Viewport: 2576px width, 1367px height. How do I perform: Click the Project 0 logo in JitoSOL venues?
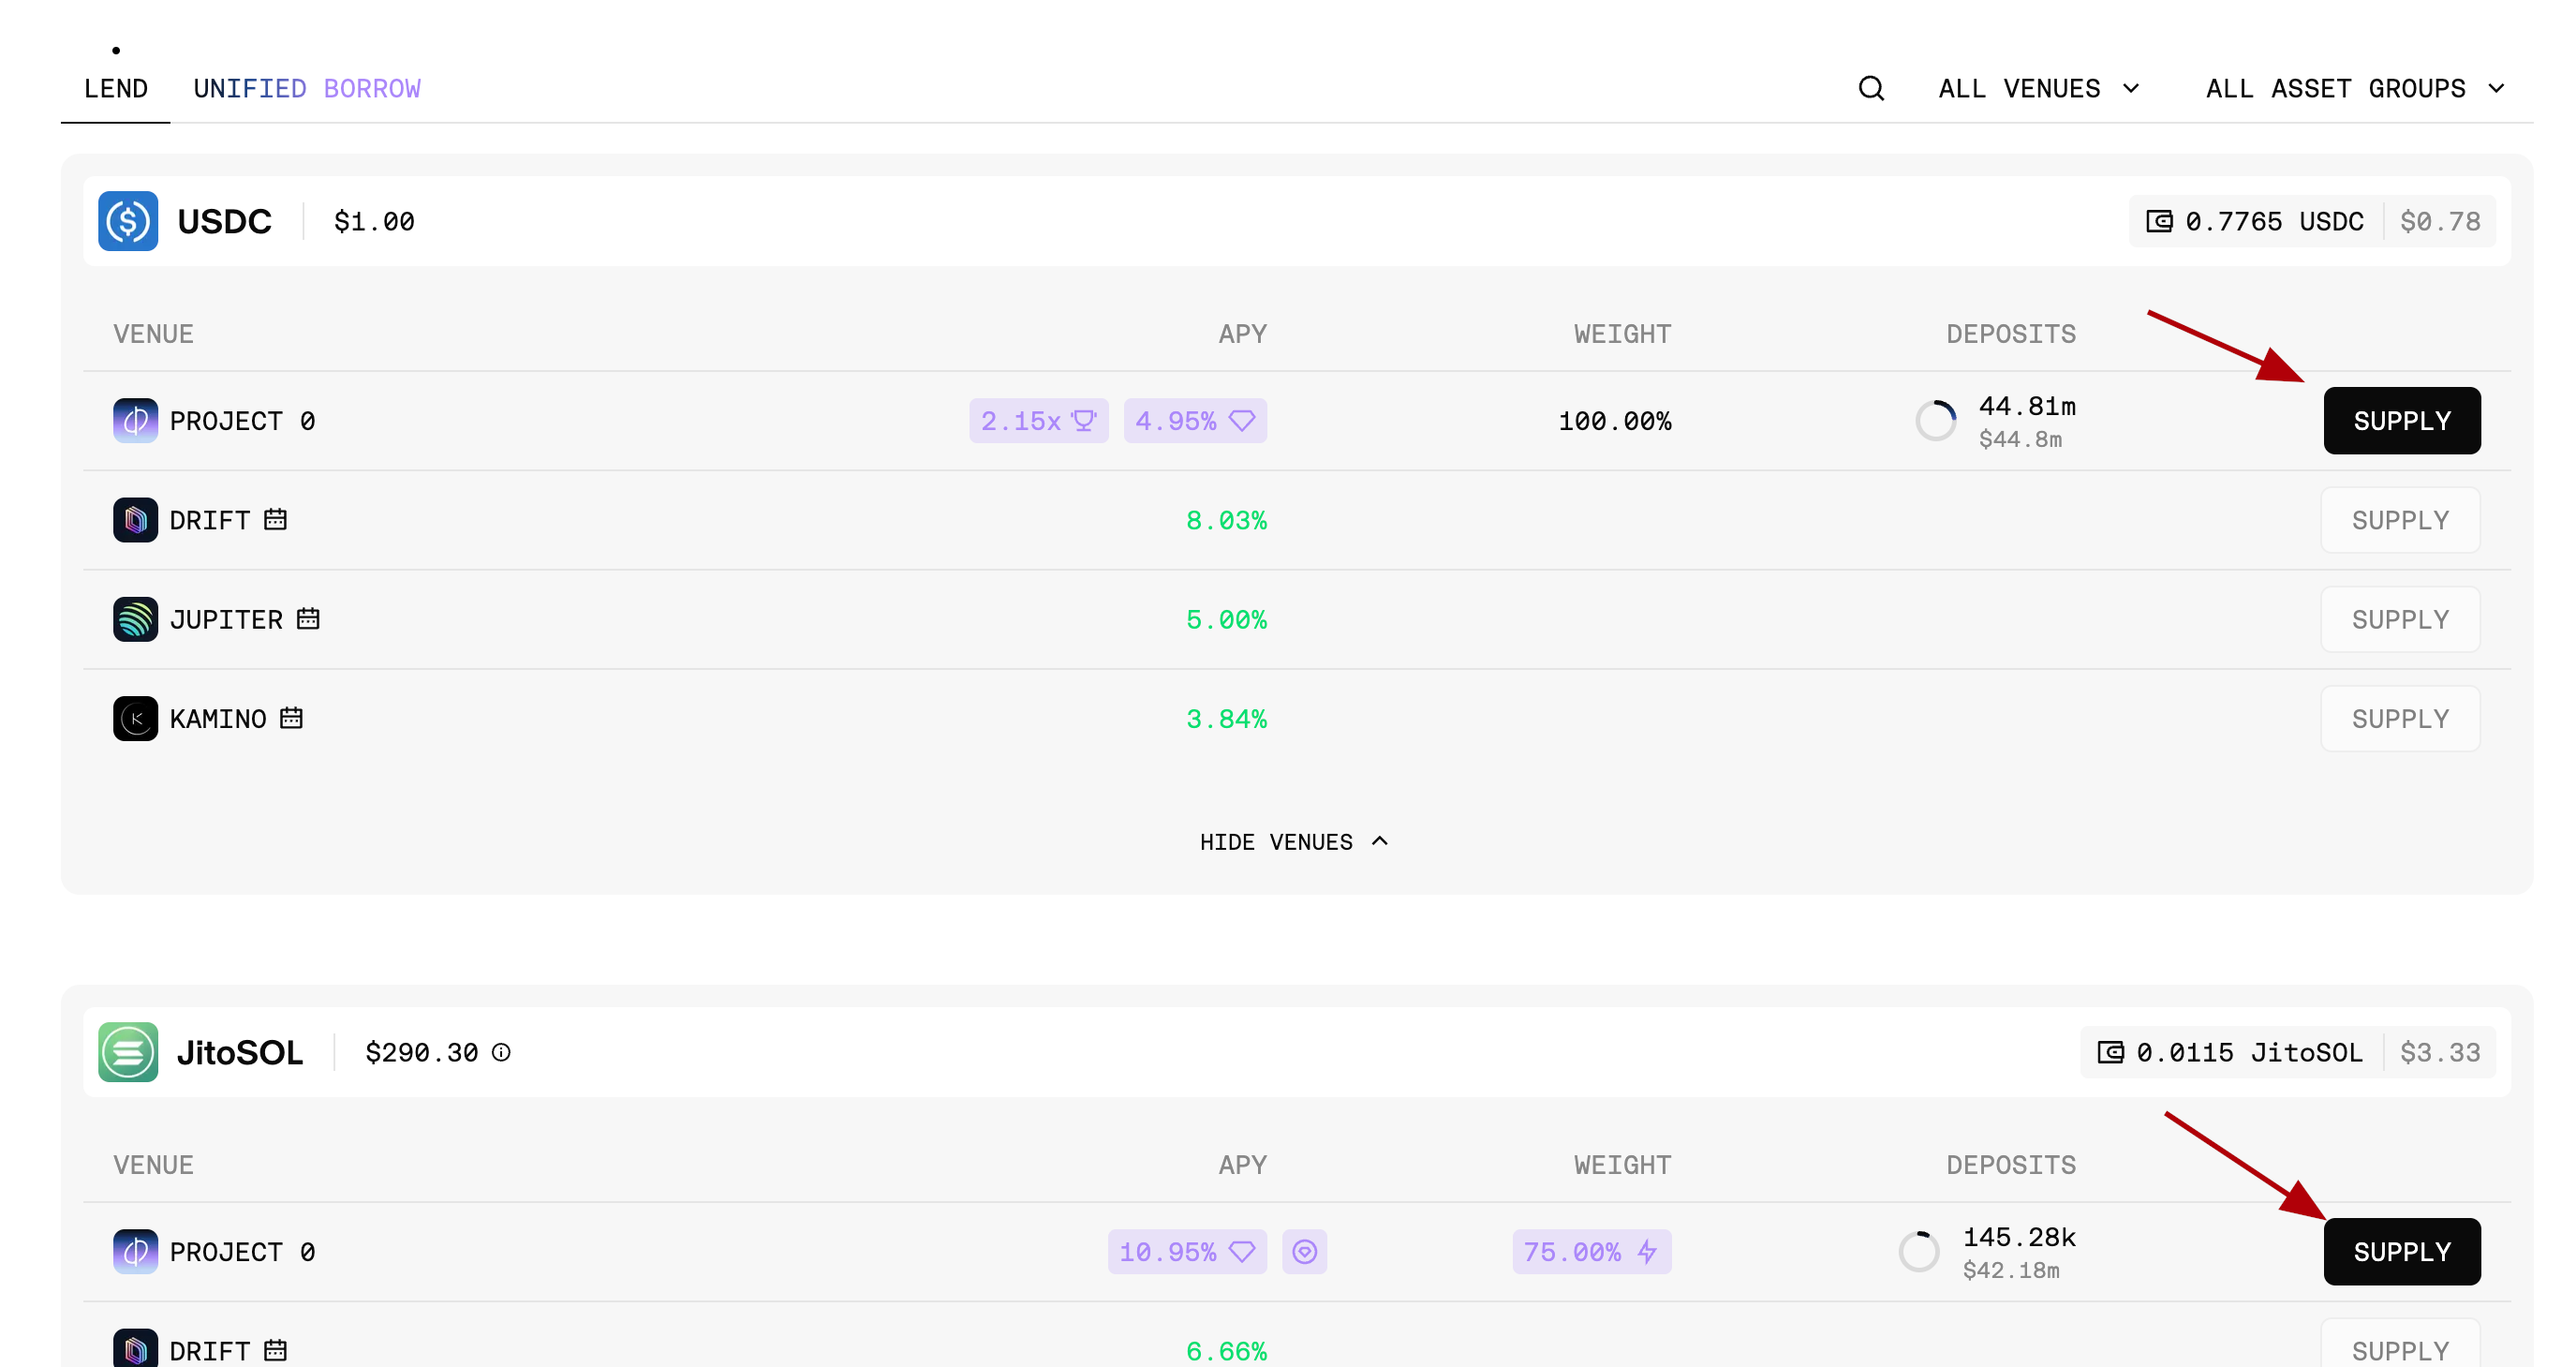(135, 1252)
